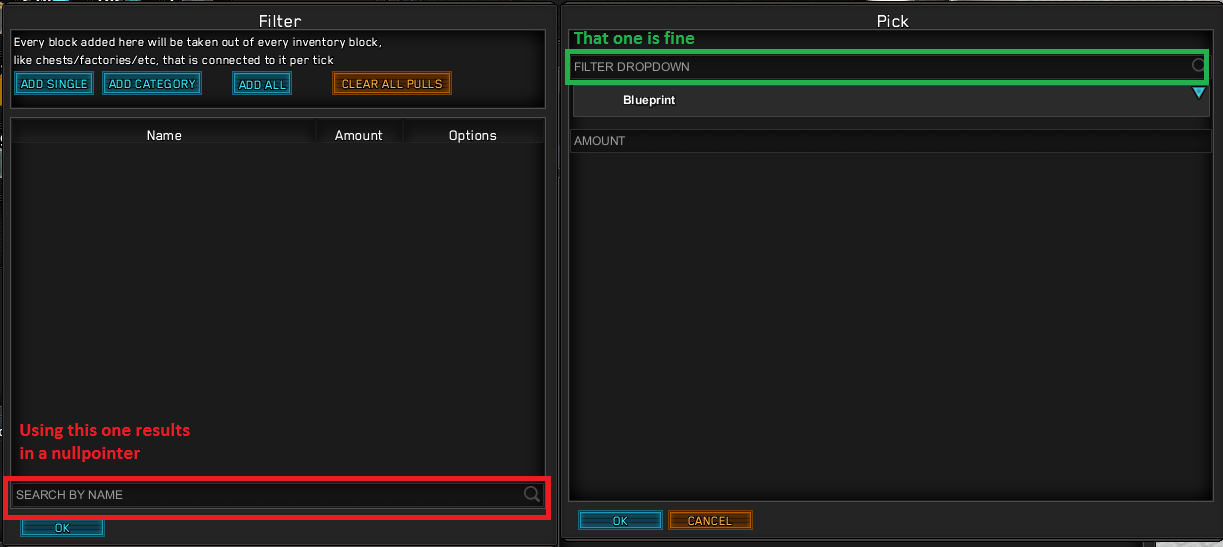Click ADD CATEGORY button
Viewport: 1223px width, 547px height.
tap(152, 84)
